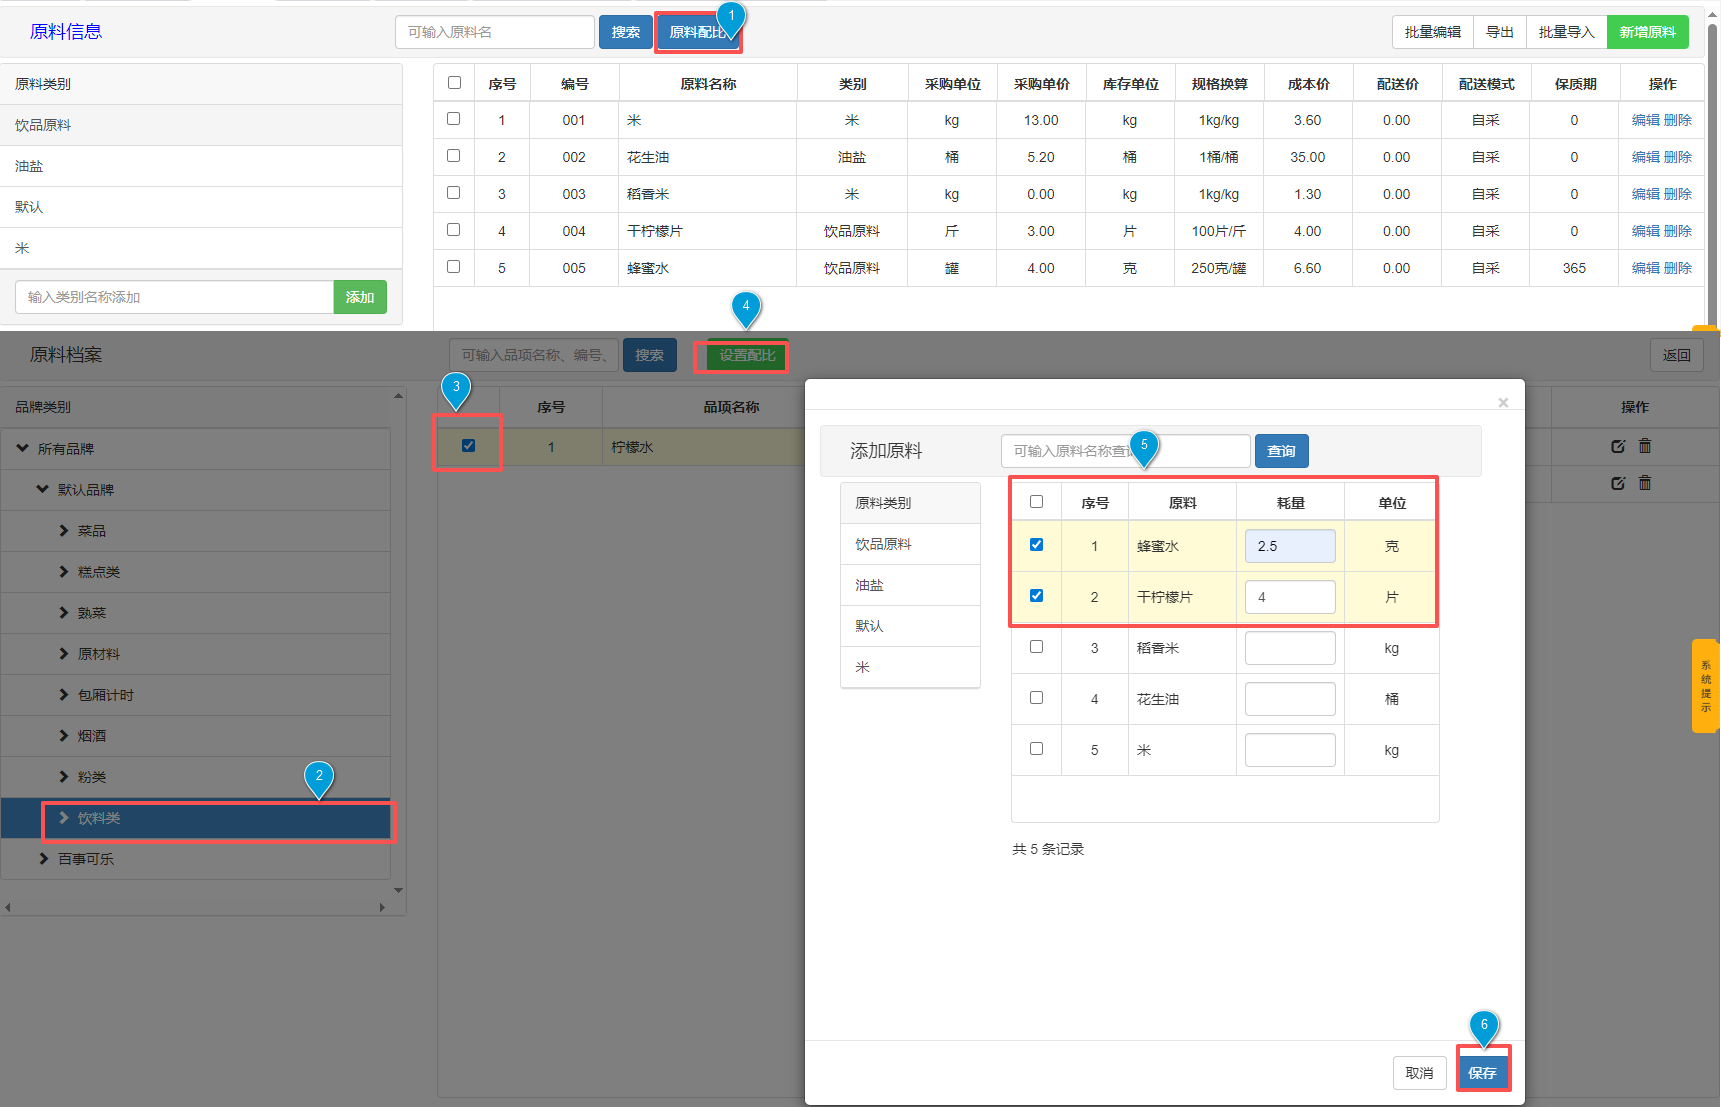
Task: Click the scroll-up arrow of the 品牌类别 tree
Action: tap(398, 396)
